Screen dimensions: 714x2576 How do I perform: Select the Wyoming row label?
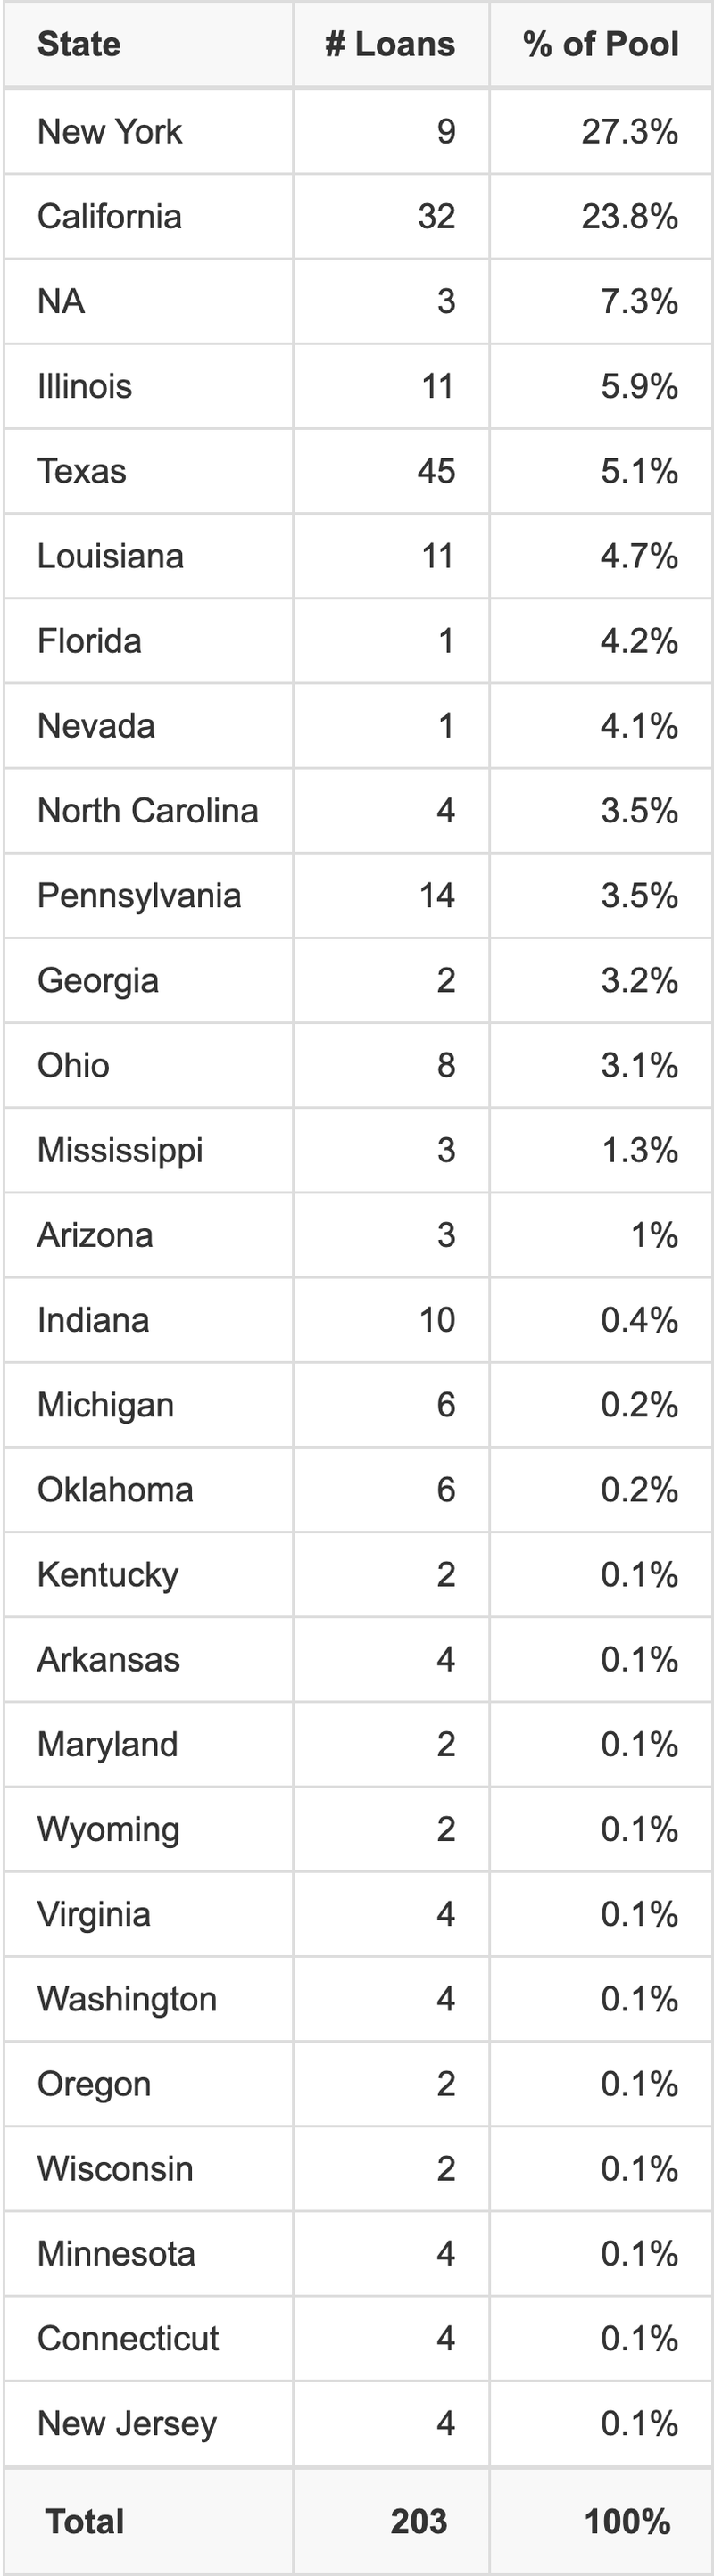click(x=108, y=1829)
